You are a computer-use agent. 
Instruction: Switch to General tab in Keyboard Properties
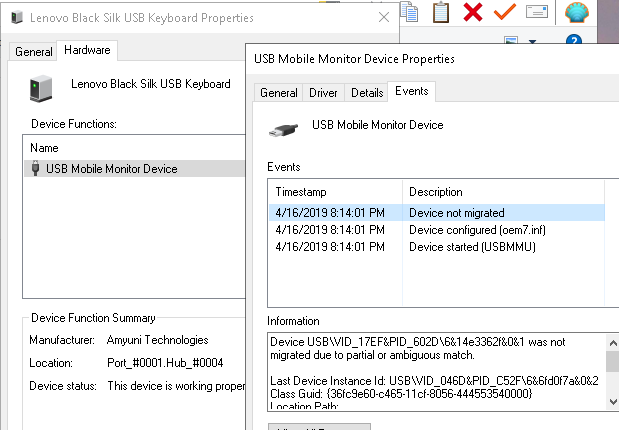coord(34,52)
